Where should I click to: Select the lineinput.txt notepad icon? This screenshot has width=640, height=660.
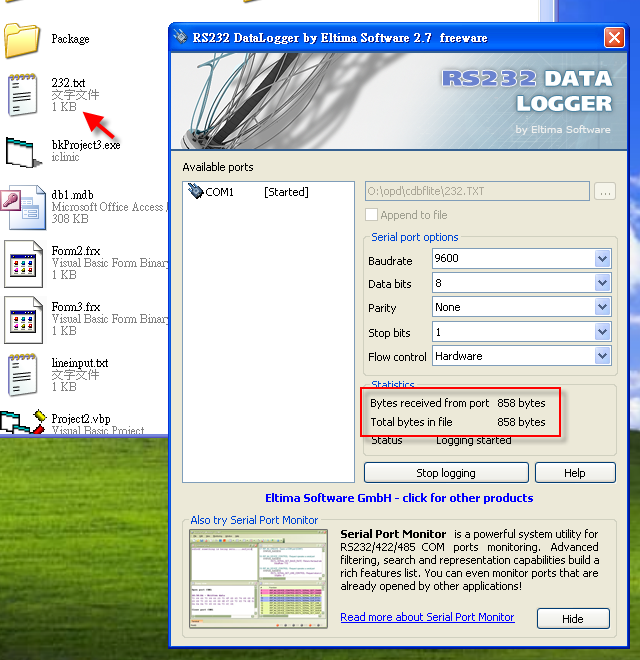(x=22, y=375)
